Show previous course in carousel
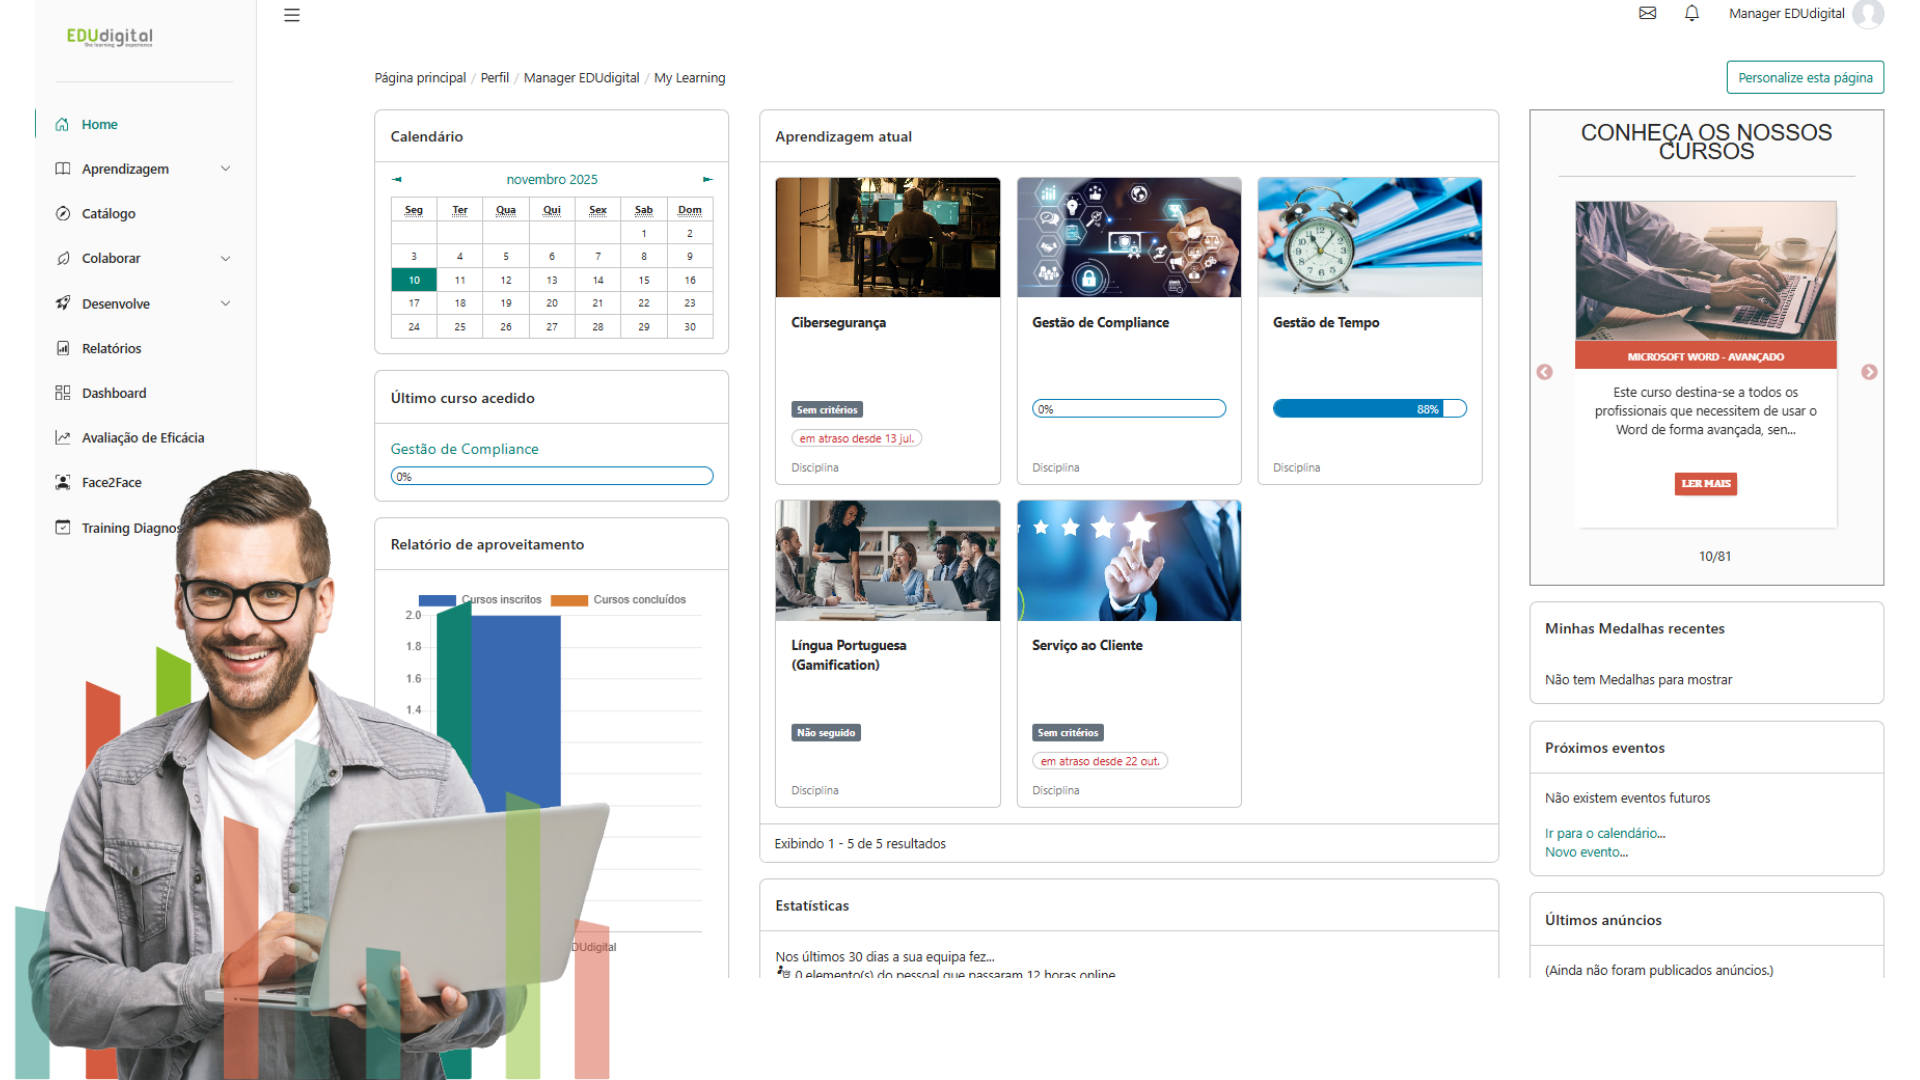 click(1544, 372)
